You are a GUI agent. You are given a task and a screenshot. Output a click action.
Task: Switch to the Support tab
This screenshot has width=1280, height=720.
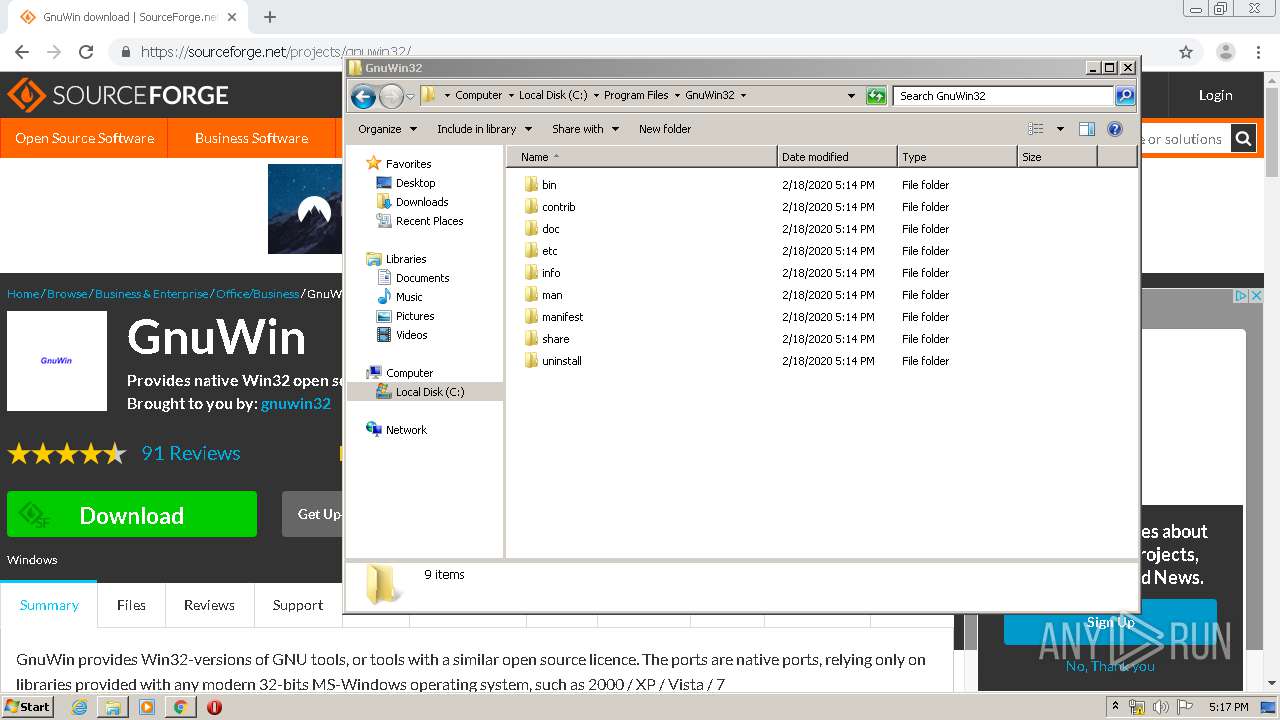(298, 605)
